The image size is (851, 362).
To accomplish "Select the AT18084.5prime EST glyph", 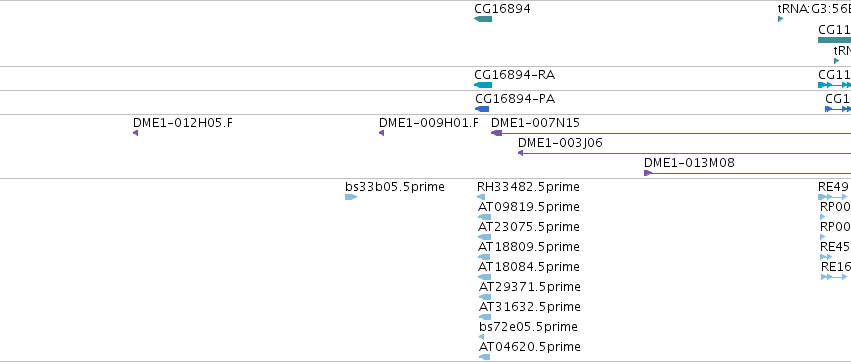I will 485,277.
